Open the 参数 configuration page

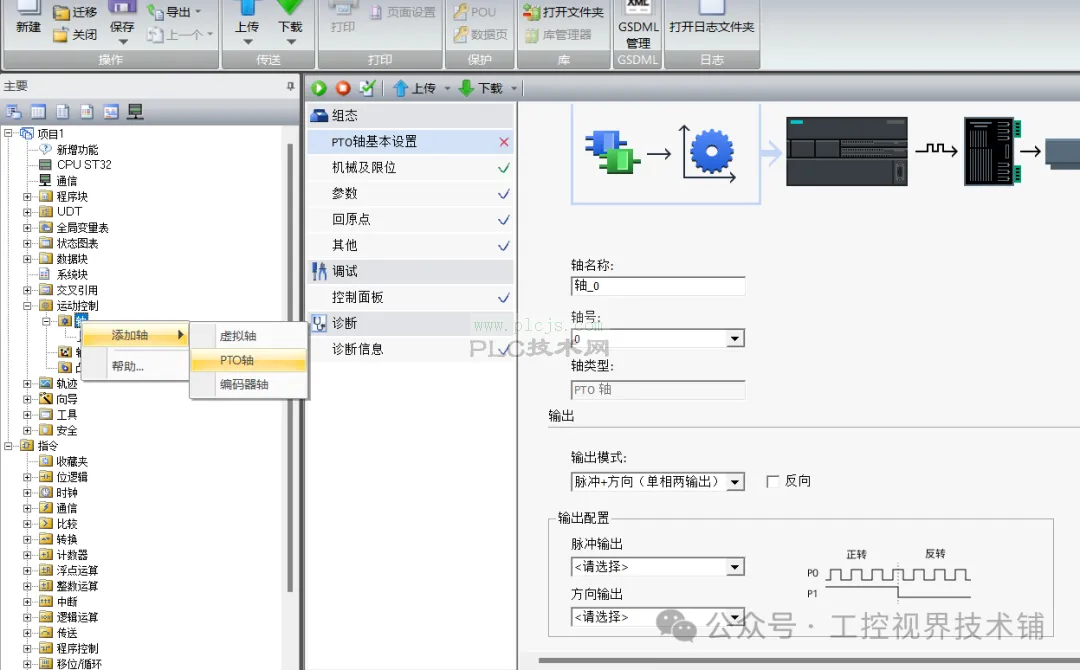tap(411, 193)
